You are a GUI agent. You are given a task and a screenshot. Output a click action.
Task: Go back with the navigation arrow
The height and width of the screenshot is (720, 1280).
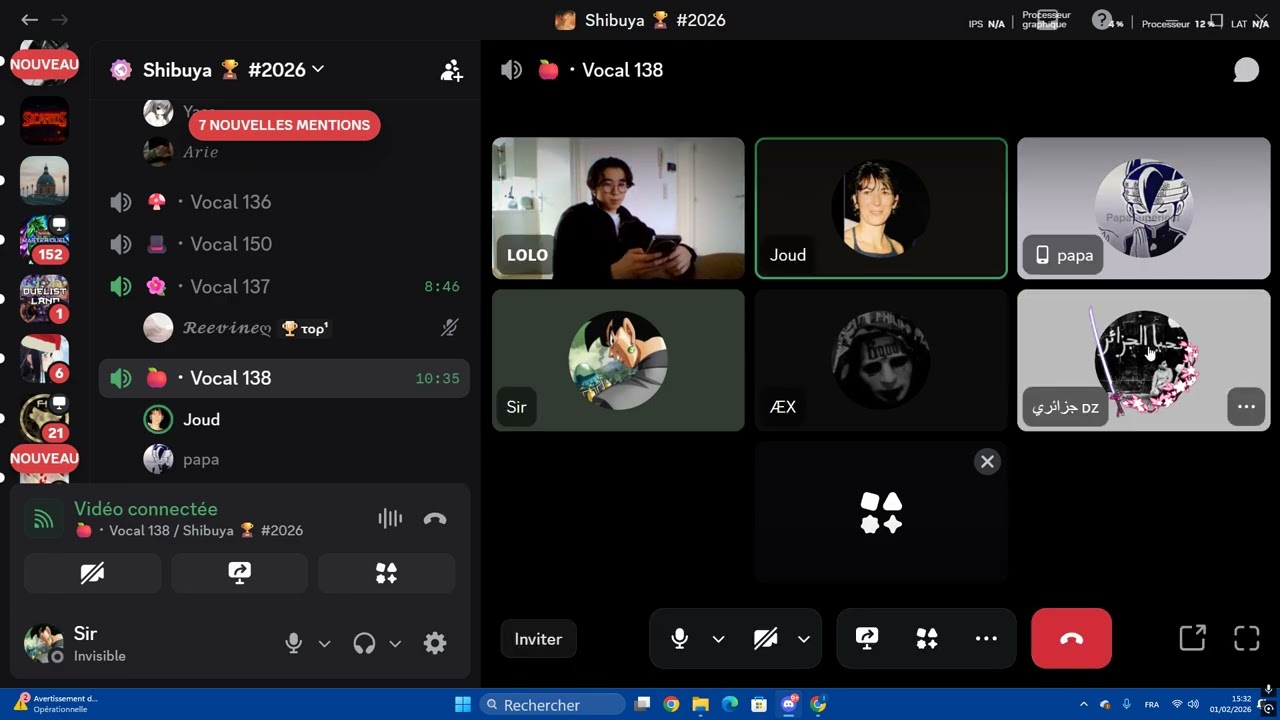[30, 20]
